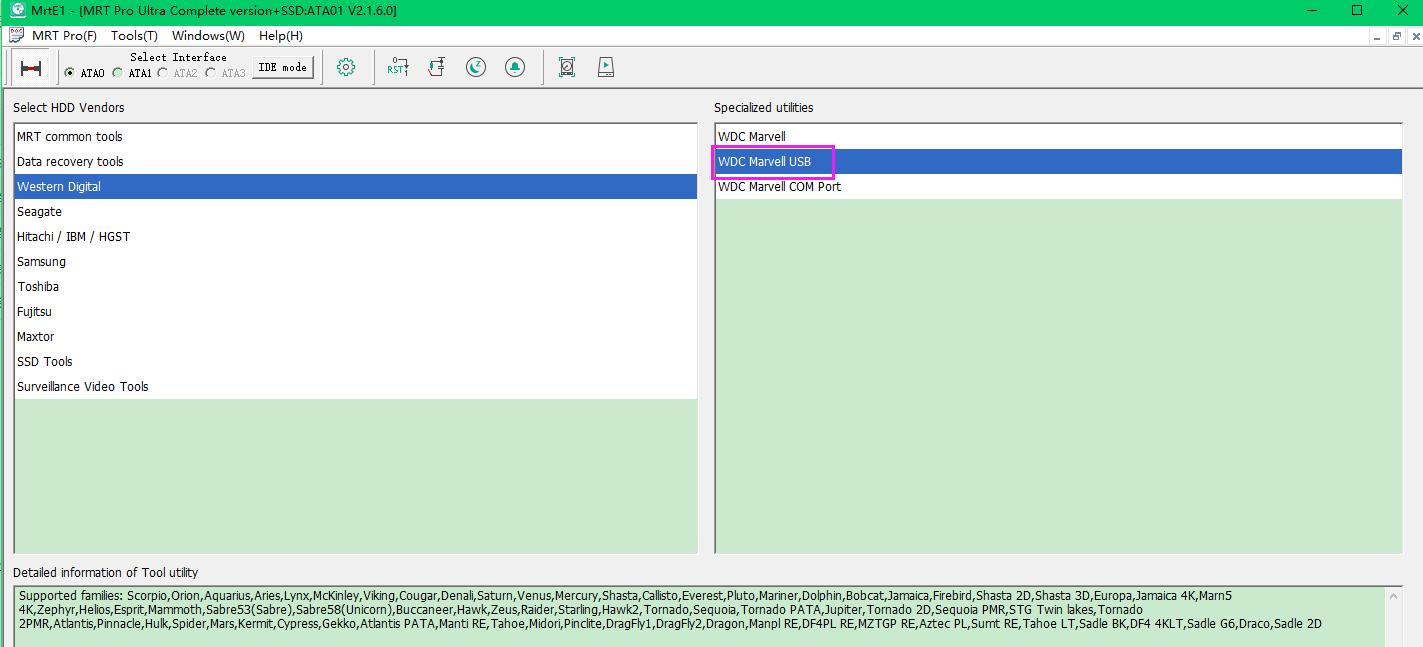The width and height of the screenshot is (1423, 647).
Task: Select the WDC Marvell USB utility
Action: click(x=1059, y=162)
